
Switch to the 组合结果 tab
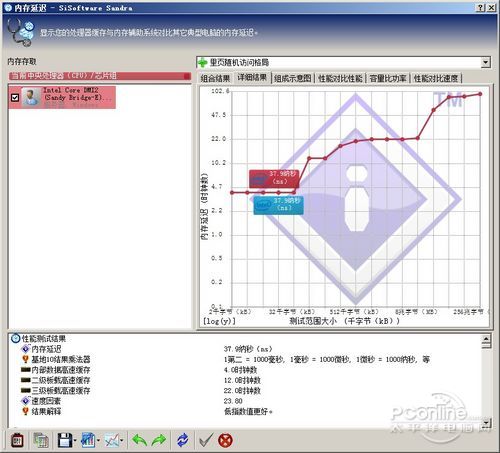coord(215,78)
